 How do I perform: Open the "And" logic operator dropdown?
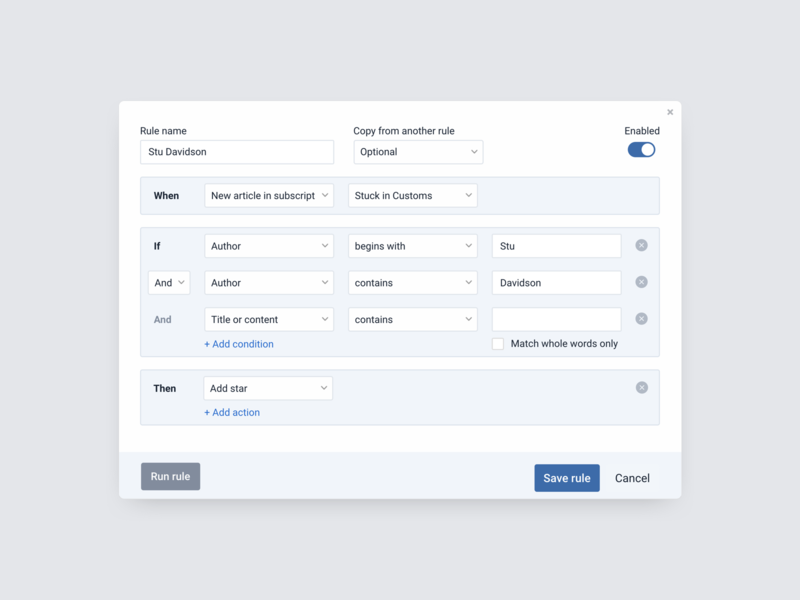pos(168,282)
